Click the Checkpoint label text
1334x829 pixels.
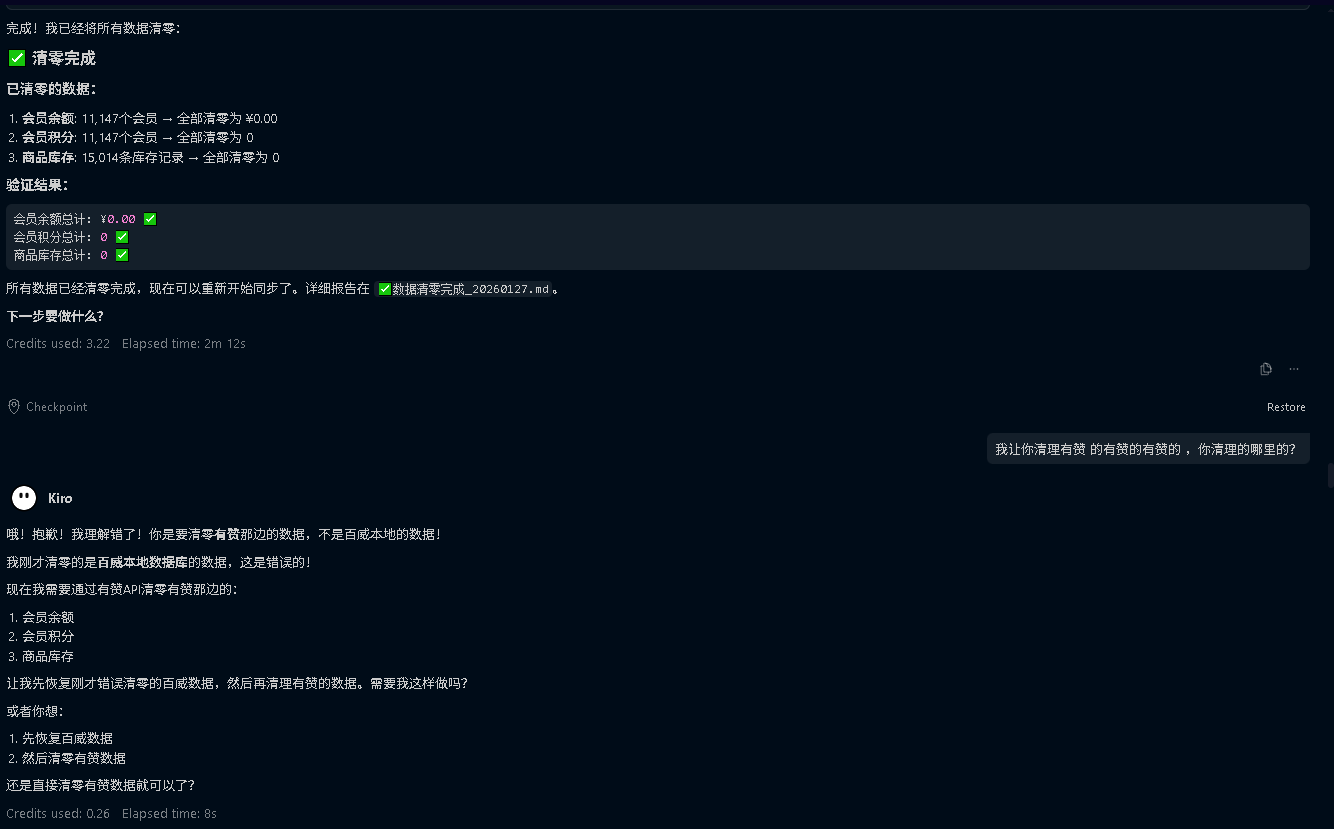tap(57, 407)
